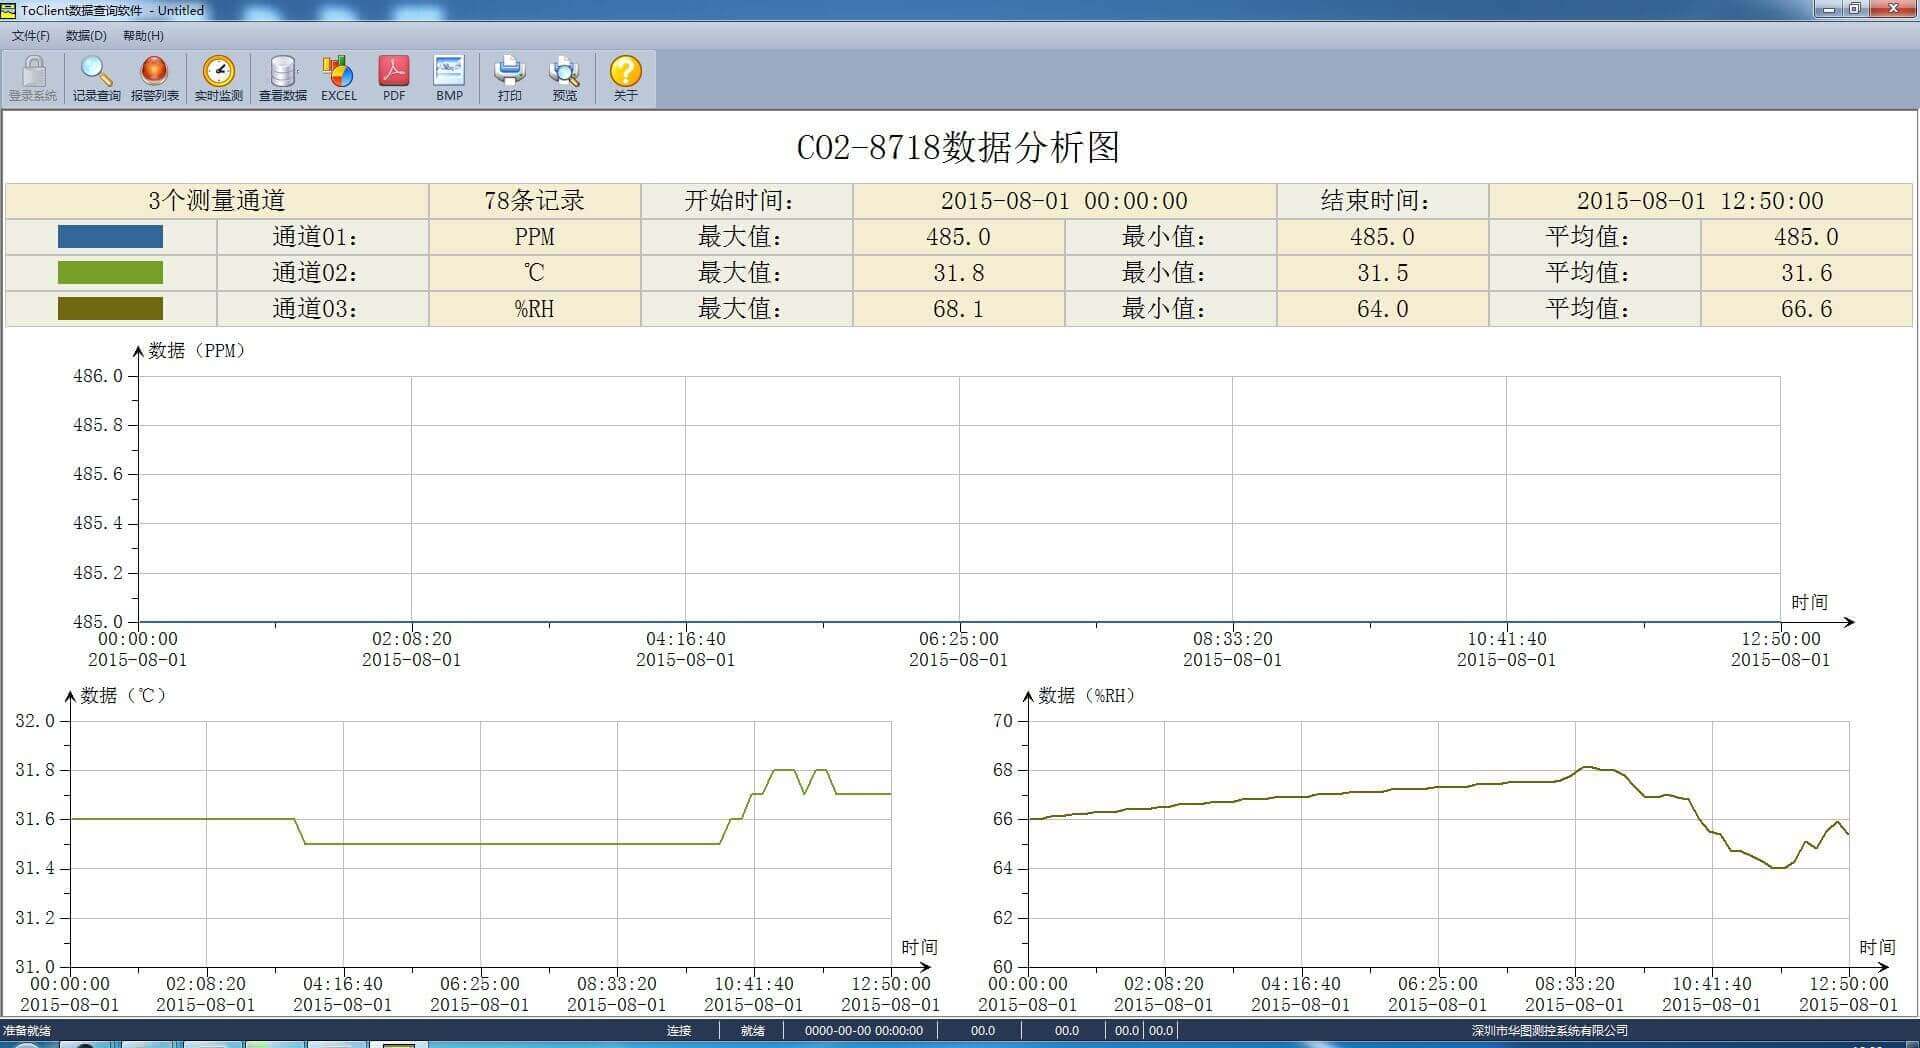Click the blue 通道01 color swatch
Screen dimensions: 1920x1048
(x=110, y=237)
